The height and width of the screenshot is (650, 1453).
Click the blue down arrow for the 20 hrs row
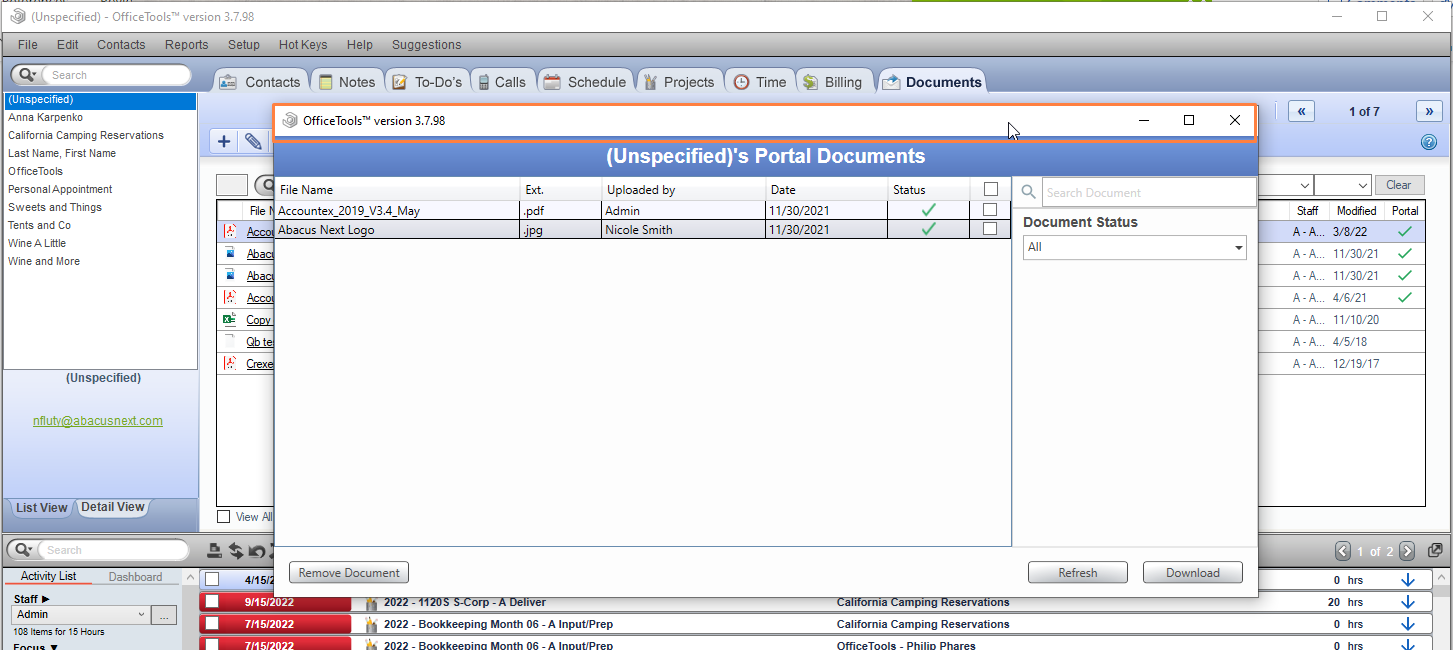(x=1408, y=602)
